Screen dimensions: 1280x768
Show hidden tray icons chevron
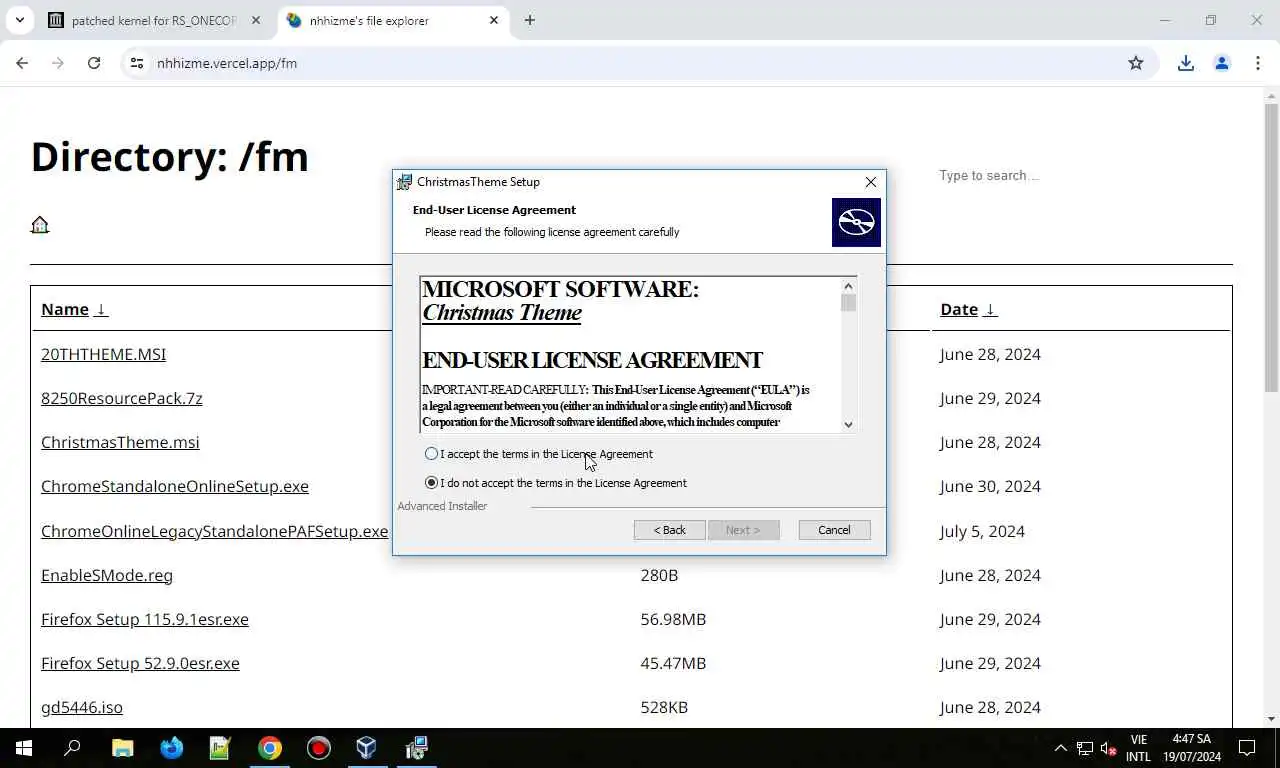1060,748
